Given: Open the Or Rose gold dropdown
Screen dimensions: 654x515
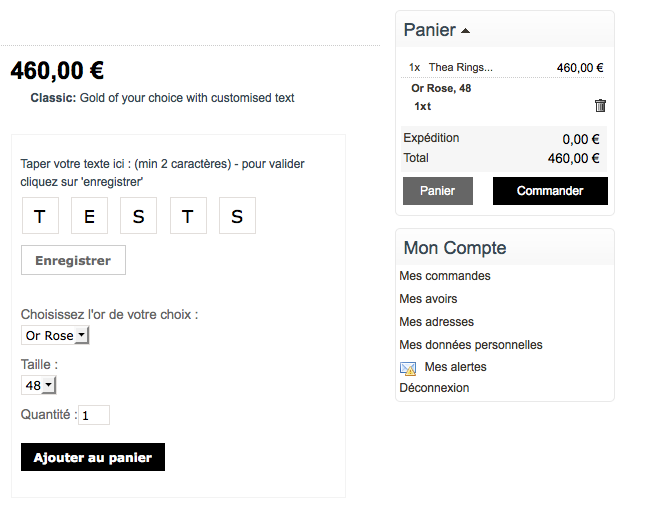Looking at the screenshot, I should tap(55, 335).
